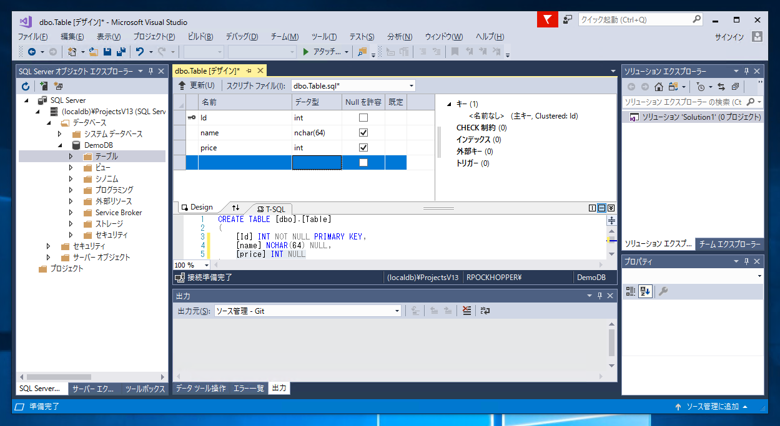Image resolution: width=780 pixels, height=426 pixels.
Task: Click the horizontal split layout icon
Action: 601,208
